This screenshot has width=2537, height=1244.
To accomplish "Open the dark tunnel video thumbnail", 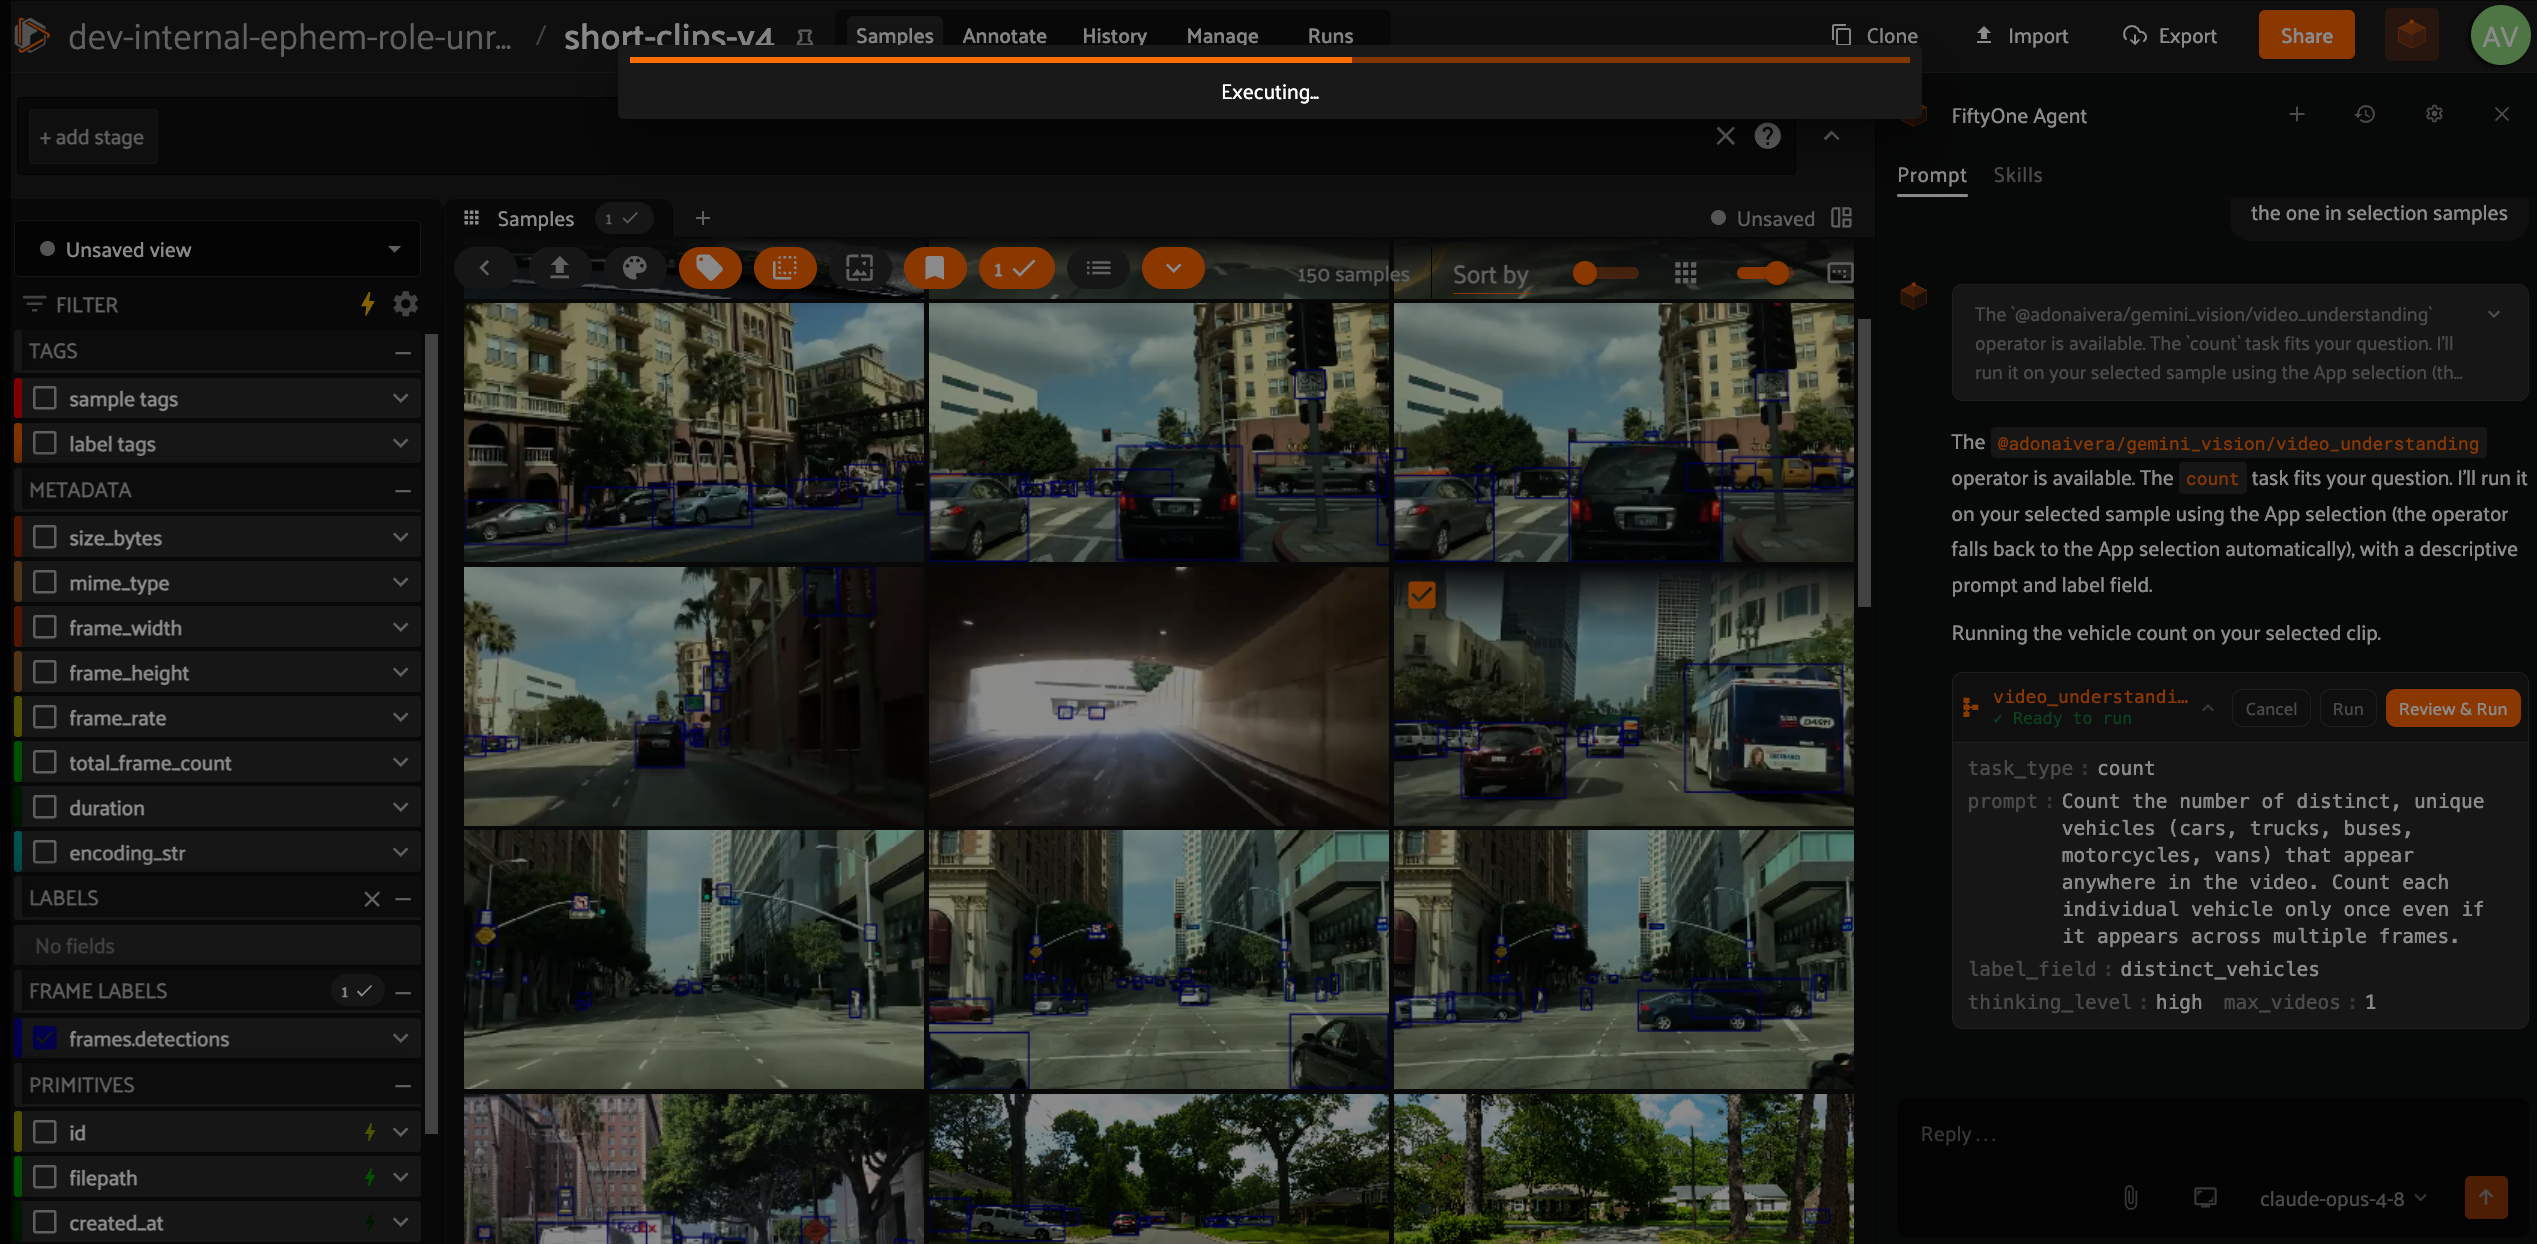I will pos(1159,696).
